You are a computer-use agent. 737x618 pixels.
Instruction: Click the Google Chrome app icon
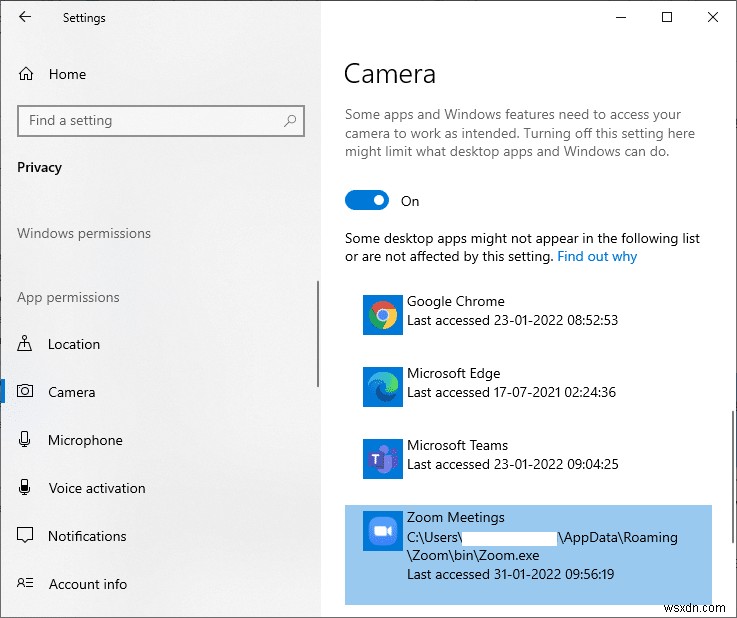383,315
